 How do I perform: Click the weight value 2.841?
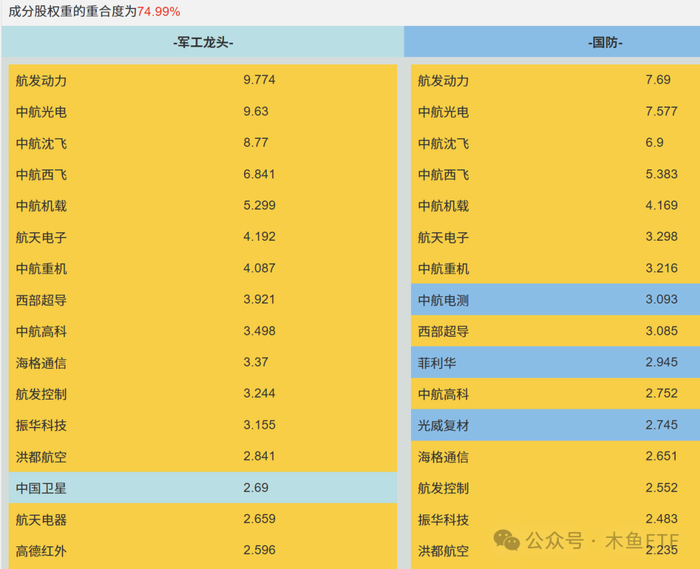(x=259, y=456)
